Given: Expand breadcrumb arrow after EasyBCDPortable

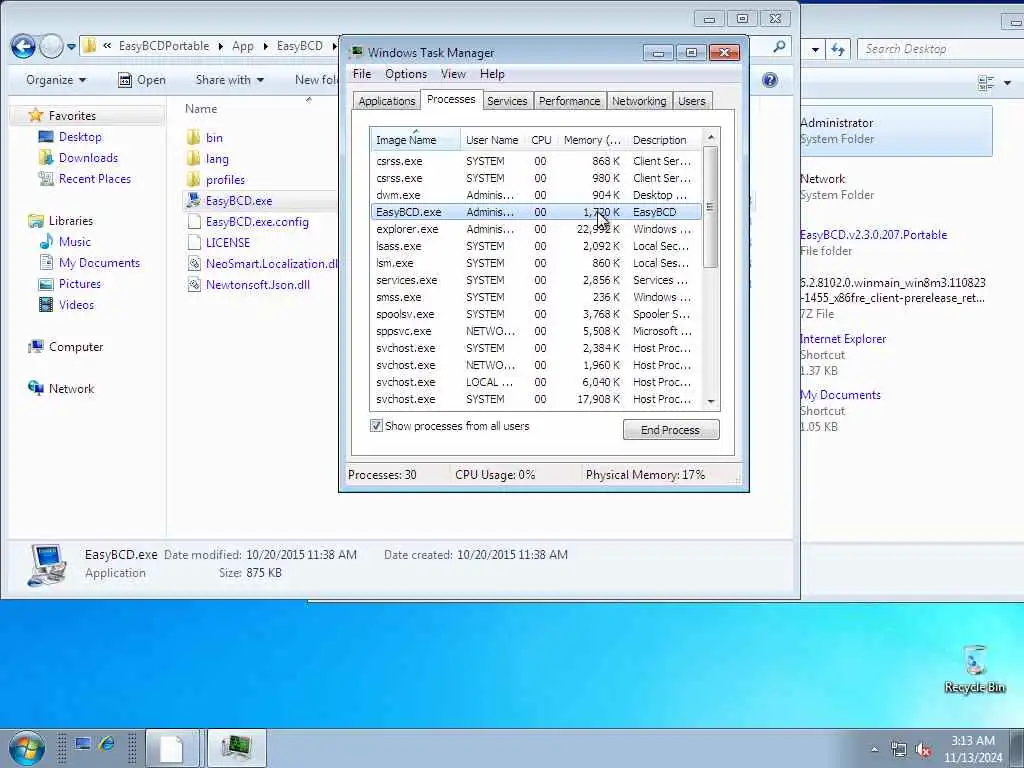Looking at the screenshot, I should (221, 46).
